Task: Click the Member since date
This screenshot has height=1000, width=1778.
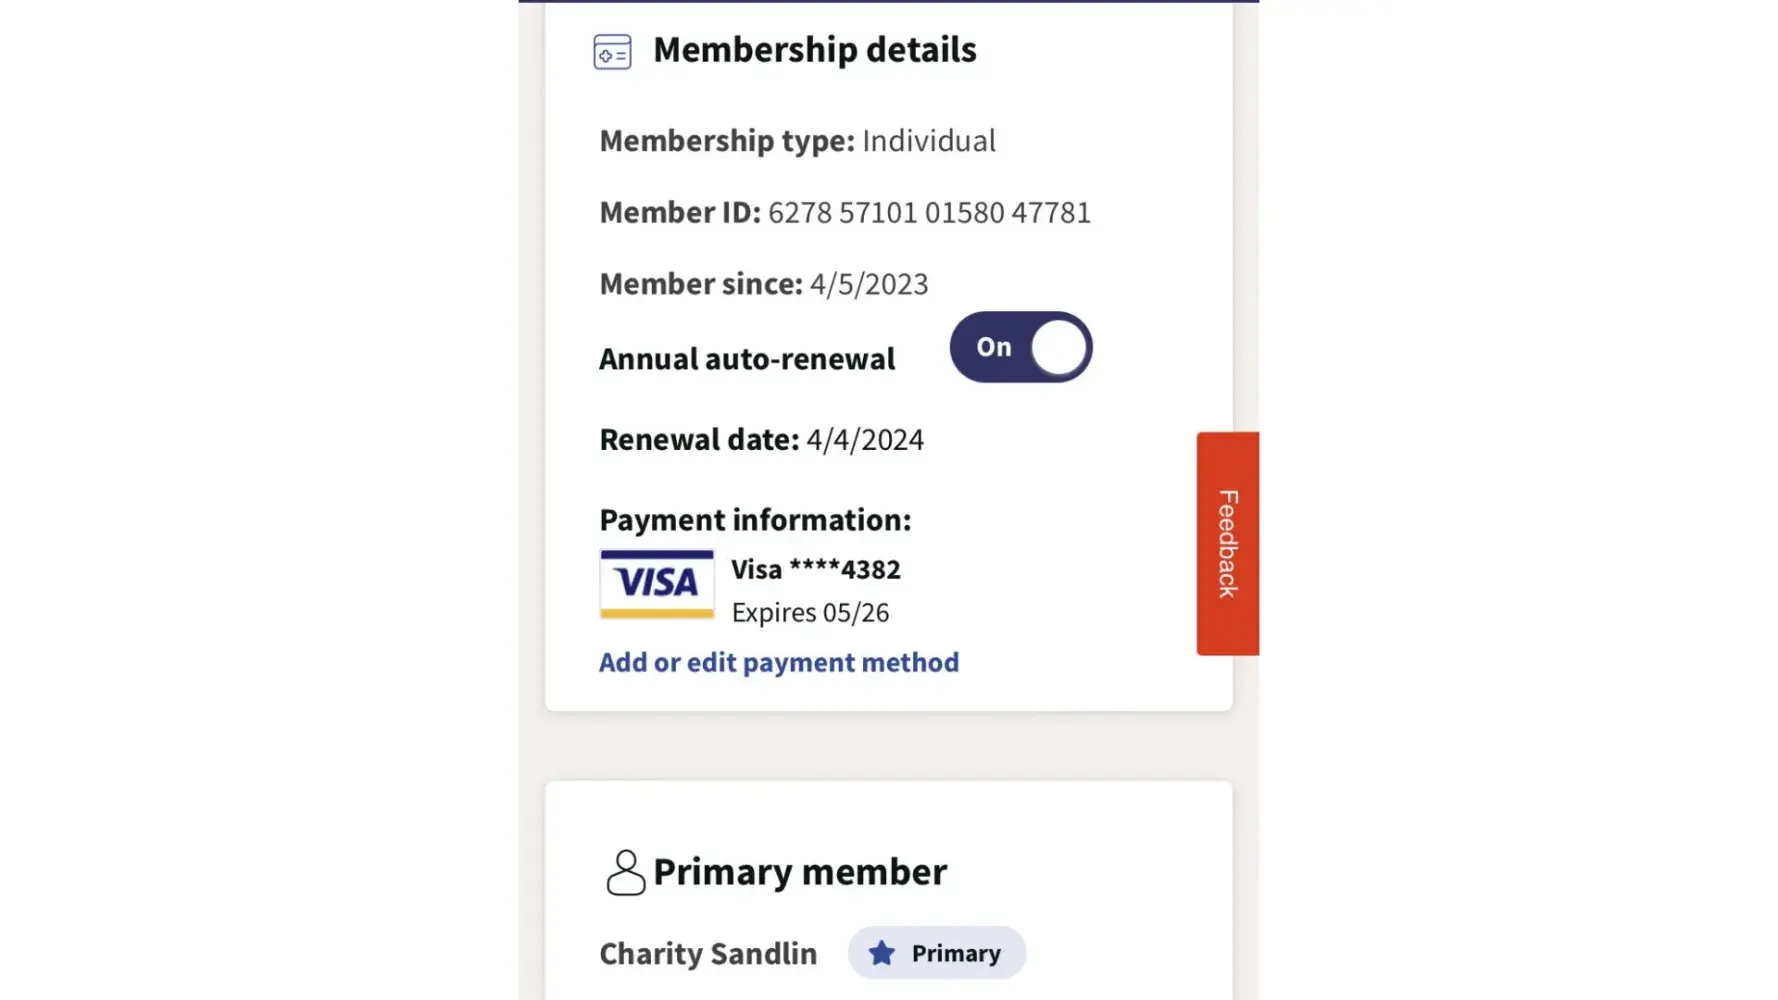Action: 868,285
